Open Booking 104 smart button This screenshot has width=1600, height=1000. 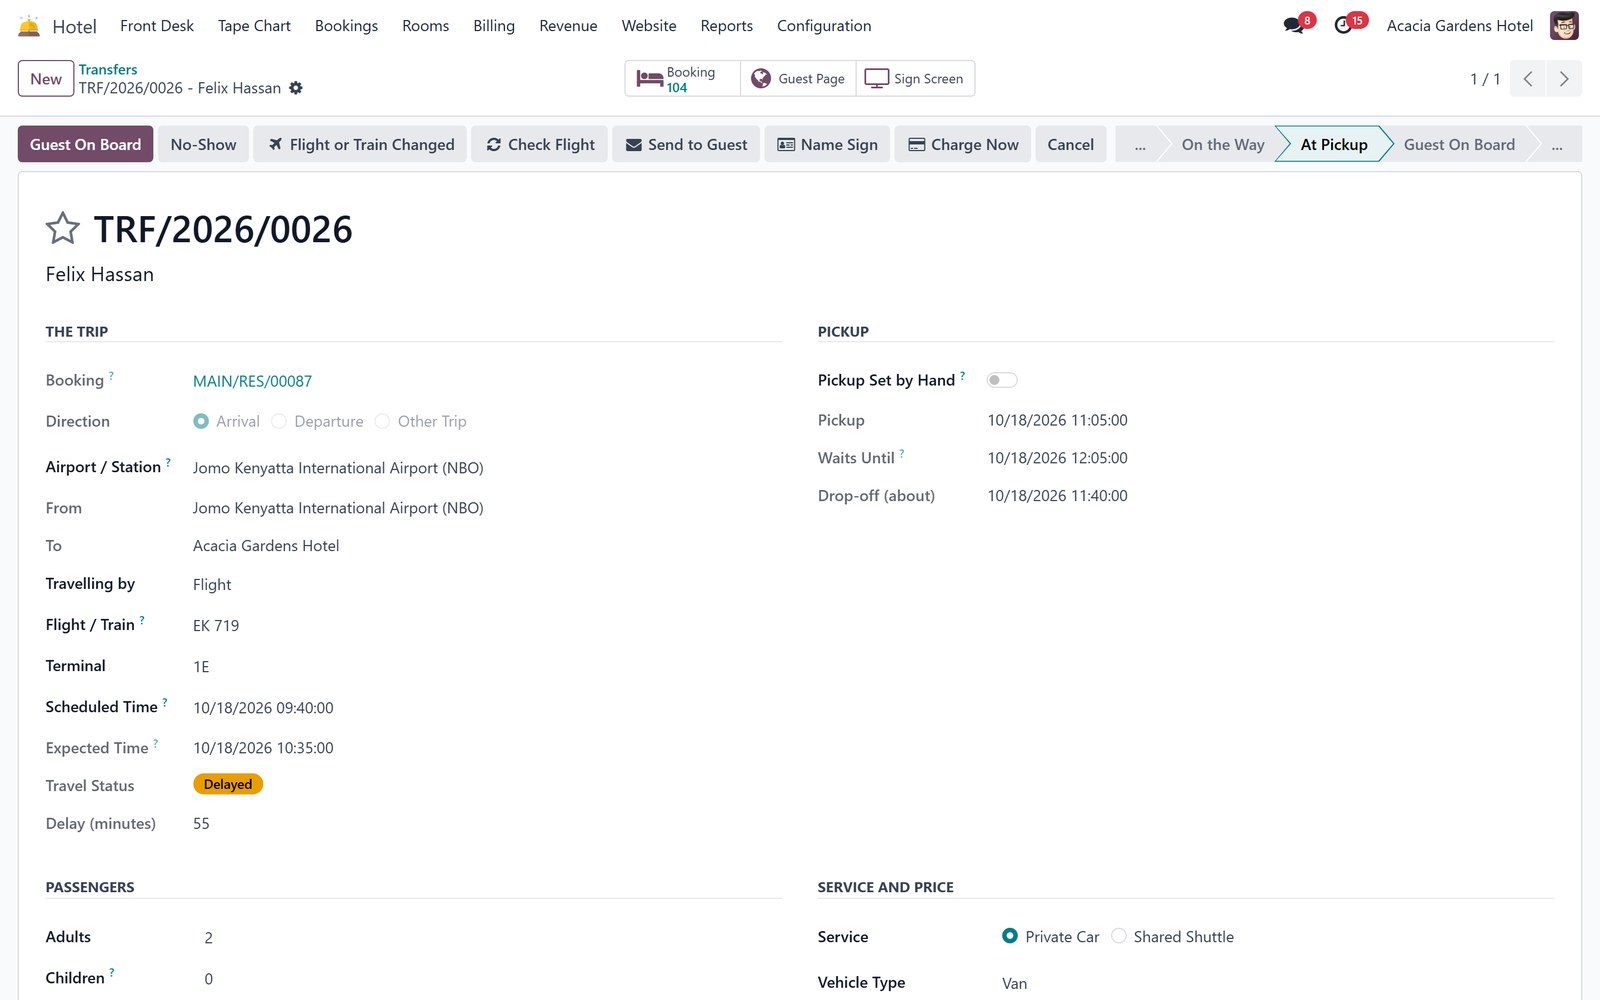pos(683,79)
